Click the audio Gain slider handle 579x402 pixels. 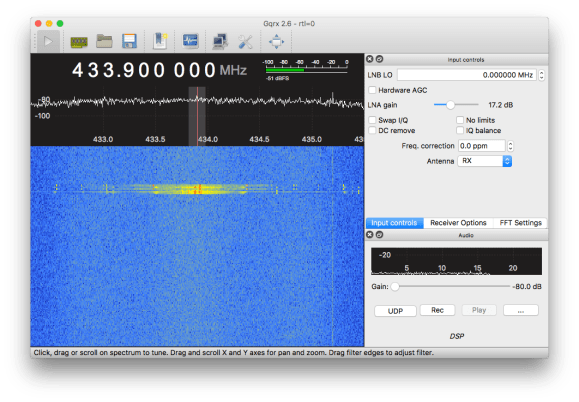395,286
